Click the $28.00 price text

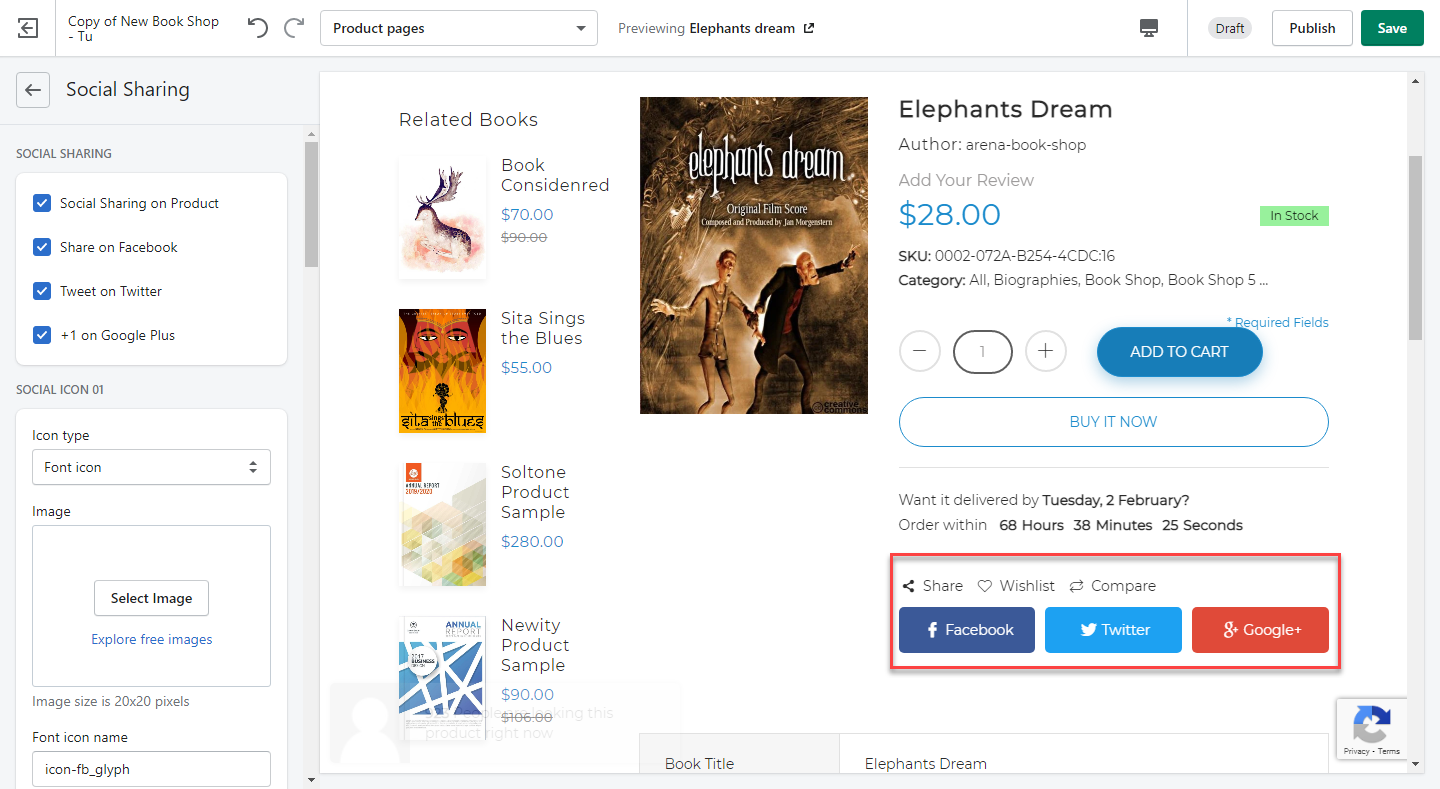point(949,214)
